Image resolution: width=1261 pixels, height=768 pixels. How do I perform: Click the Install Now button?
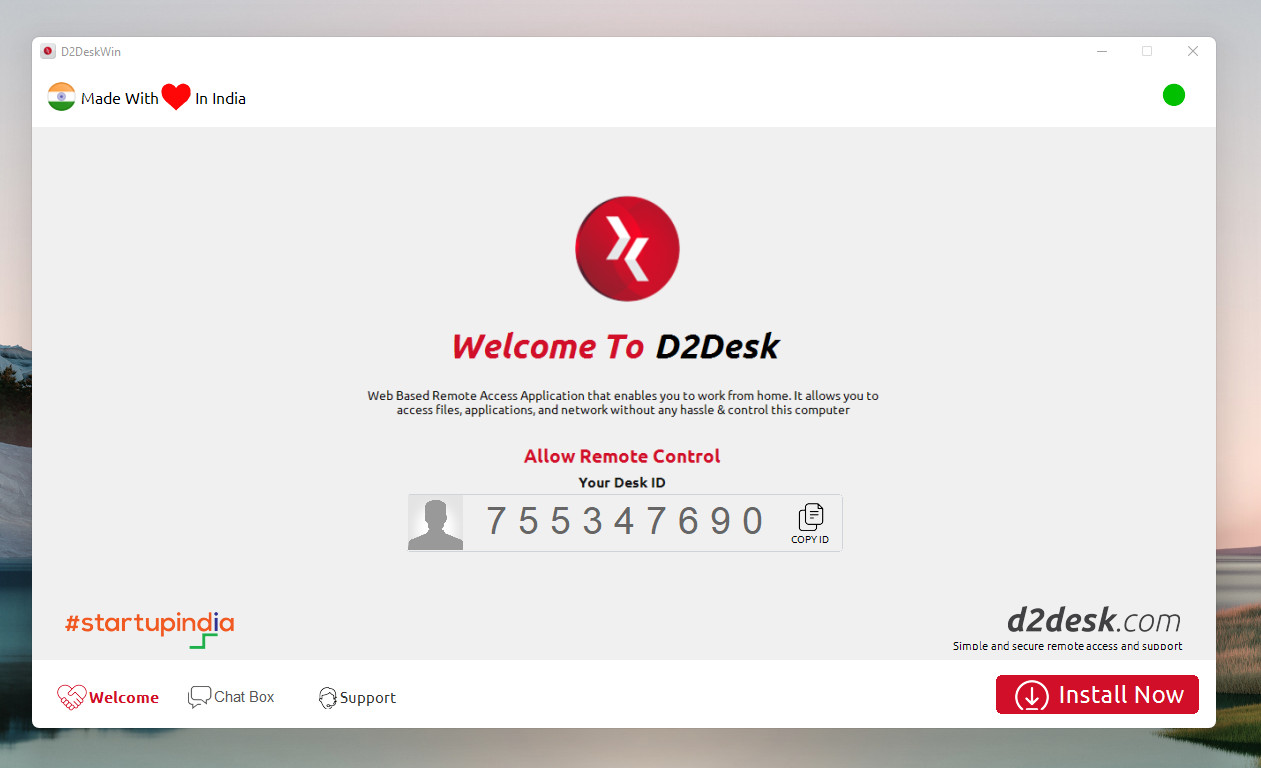1097,695
